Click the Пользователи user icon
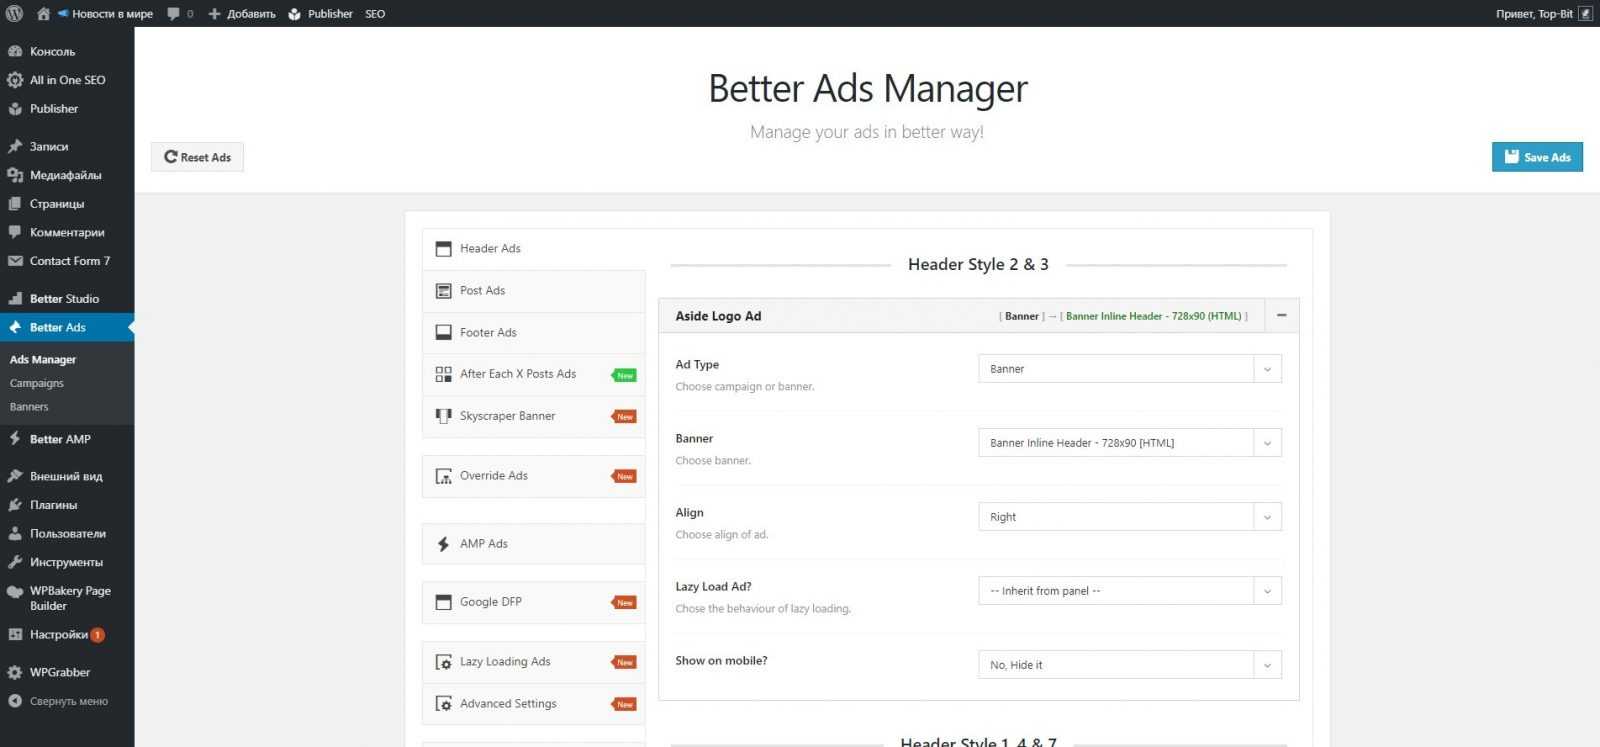Viewport: 1600px width, 747px height. [15, 533]
